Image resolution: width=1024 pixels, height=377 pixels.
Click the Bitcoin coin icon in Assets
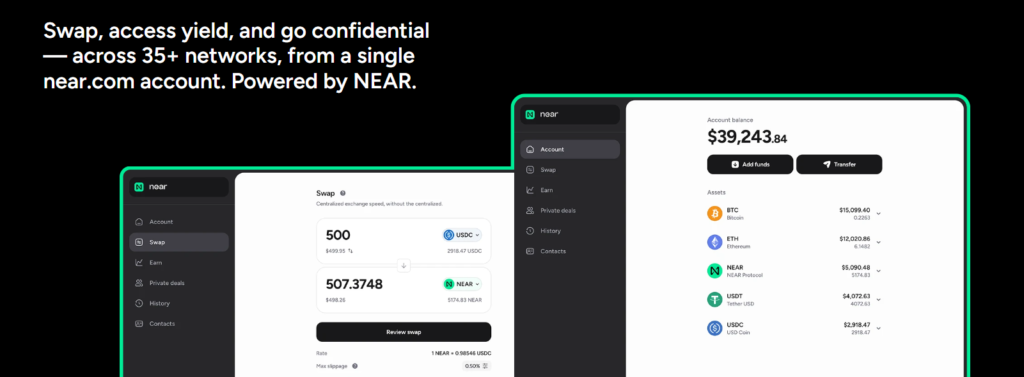714,214
